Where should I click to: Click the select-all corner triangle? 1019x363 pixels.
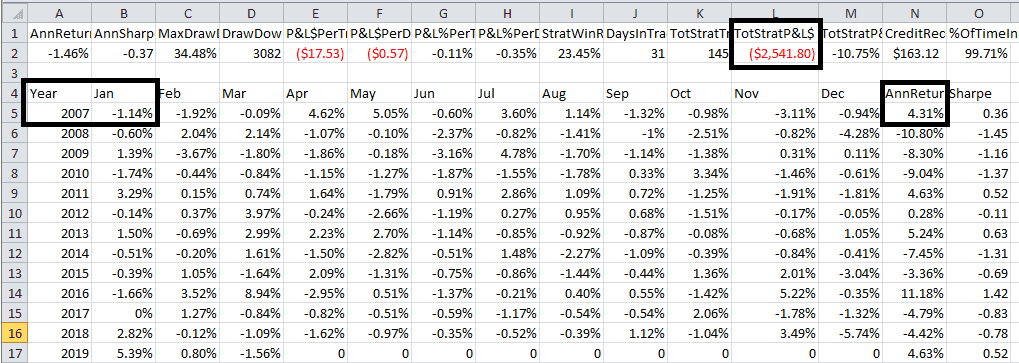pyautogui.click(x=14, y=12)
